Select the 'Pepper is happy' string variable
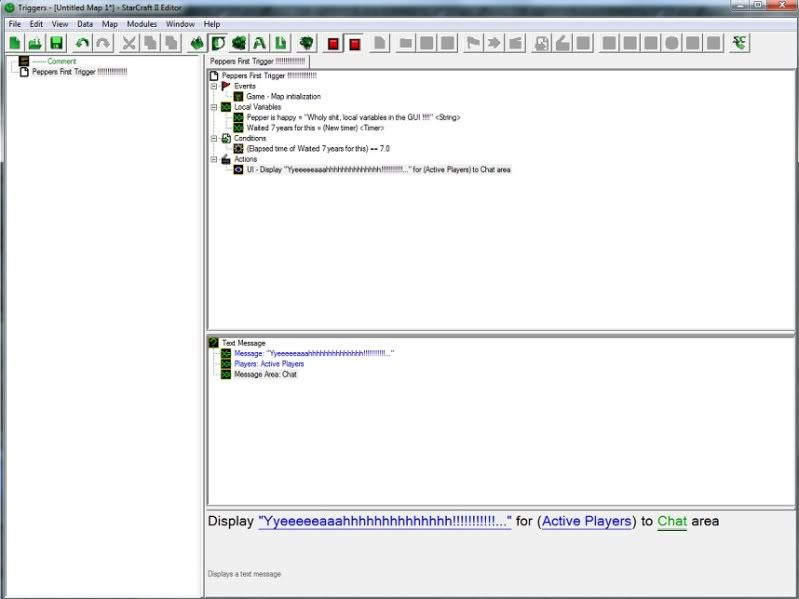The height and width of the screenshot is (599, 799). pos(353,117)
